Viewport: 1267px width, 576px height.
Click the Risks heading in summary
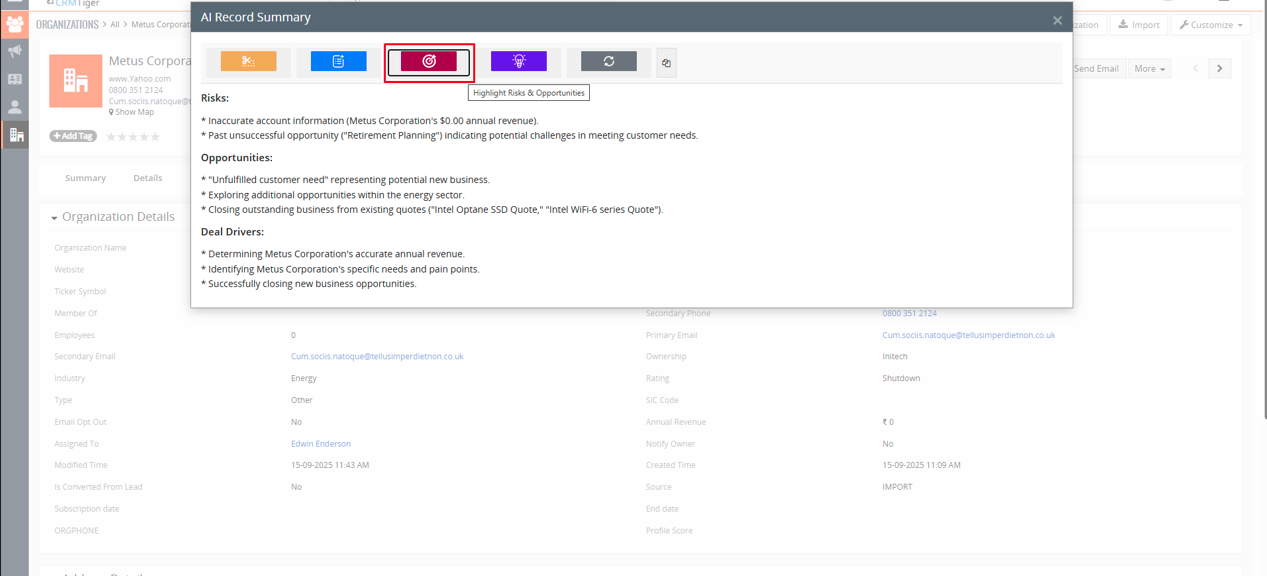point(215,98)
